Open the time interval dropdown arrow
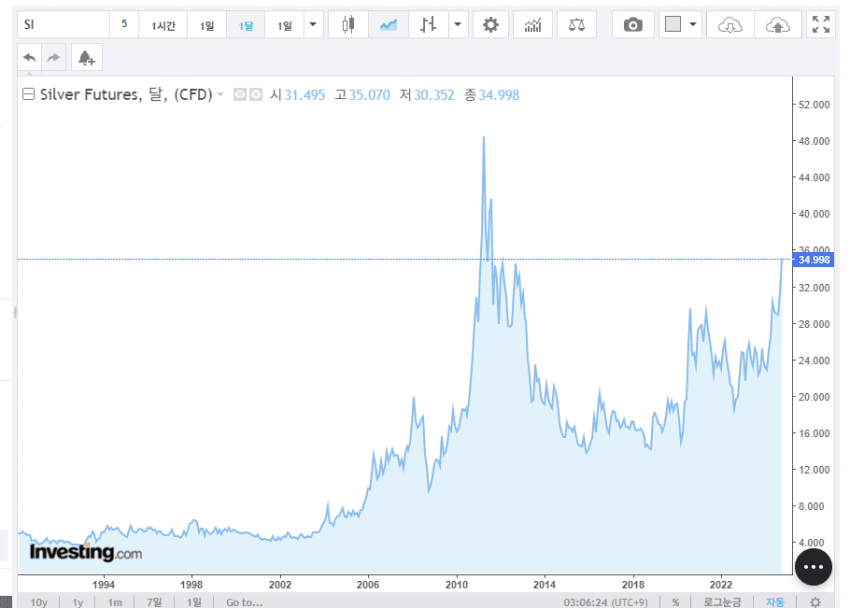Viewport: 850px width, 608px height. (x=314, y=25)
